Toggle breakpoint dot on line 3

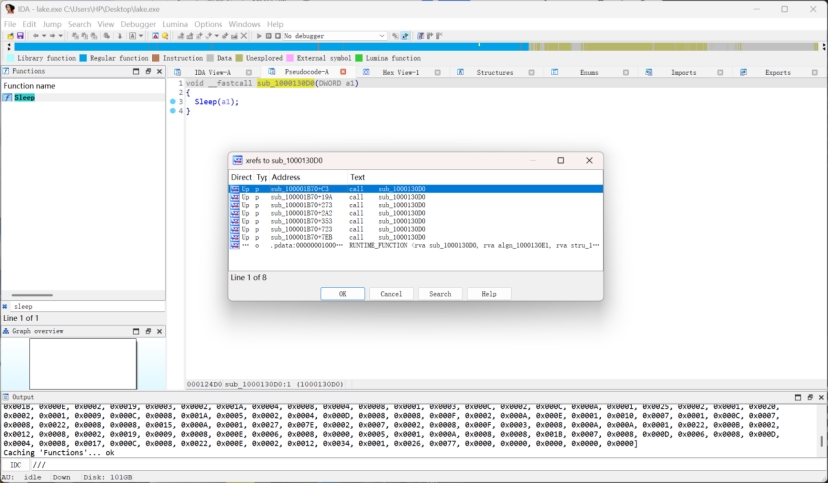173,101
